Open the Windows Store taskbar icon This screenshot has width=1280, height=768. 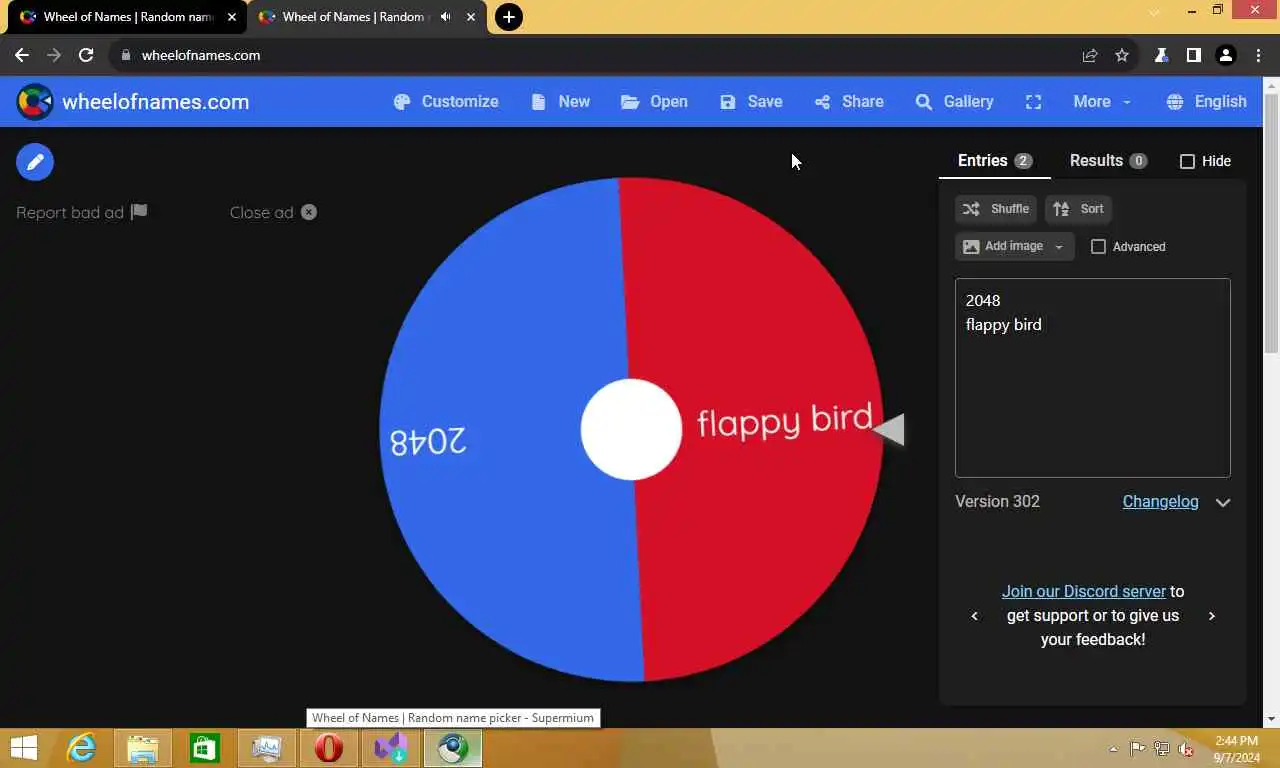[205, 748]
